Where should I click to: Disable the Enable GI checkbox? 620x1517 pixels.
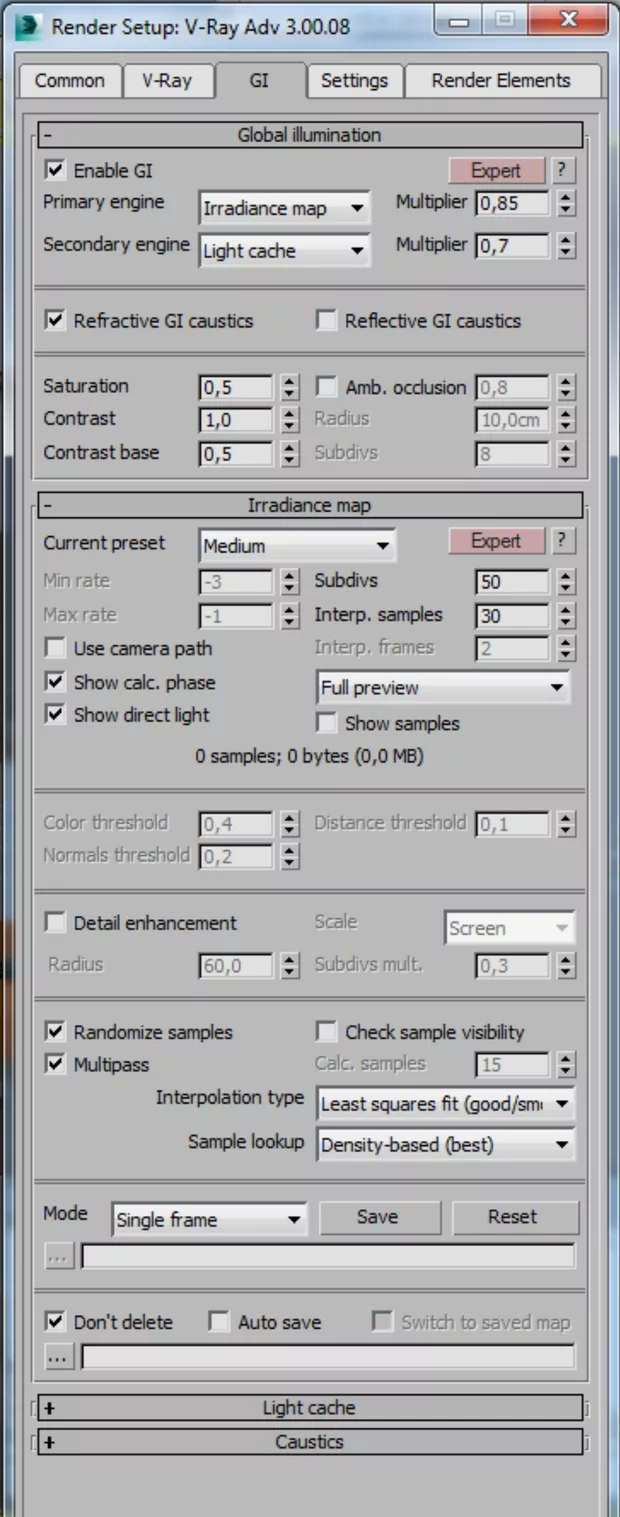55,170
